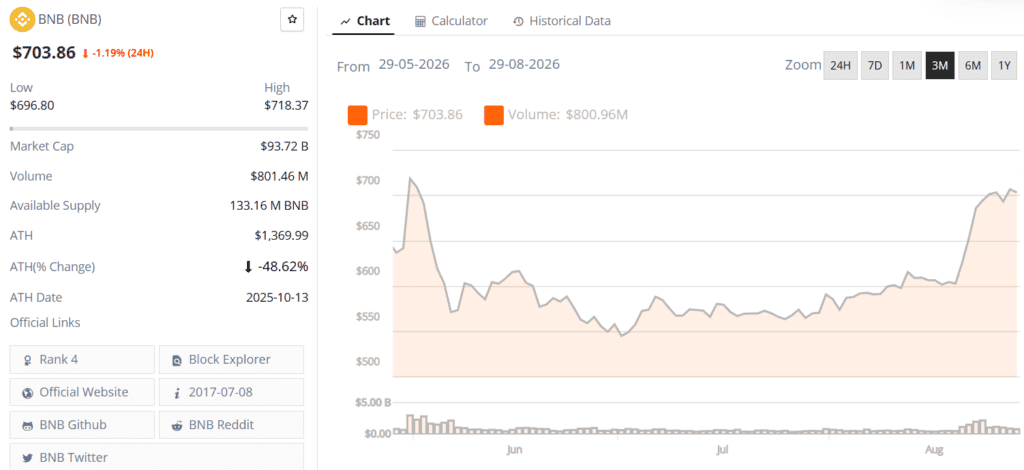
Task: Click the low-high price range bar
Action: tap(159, 129)
